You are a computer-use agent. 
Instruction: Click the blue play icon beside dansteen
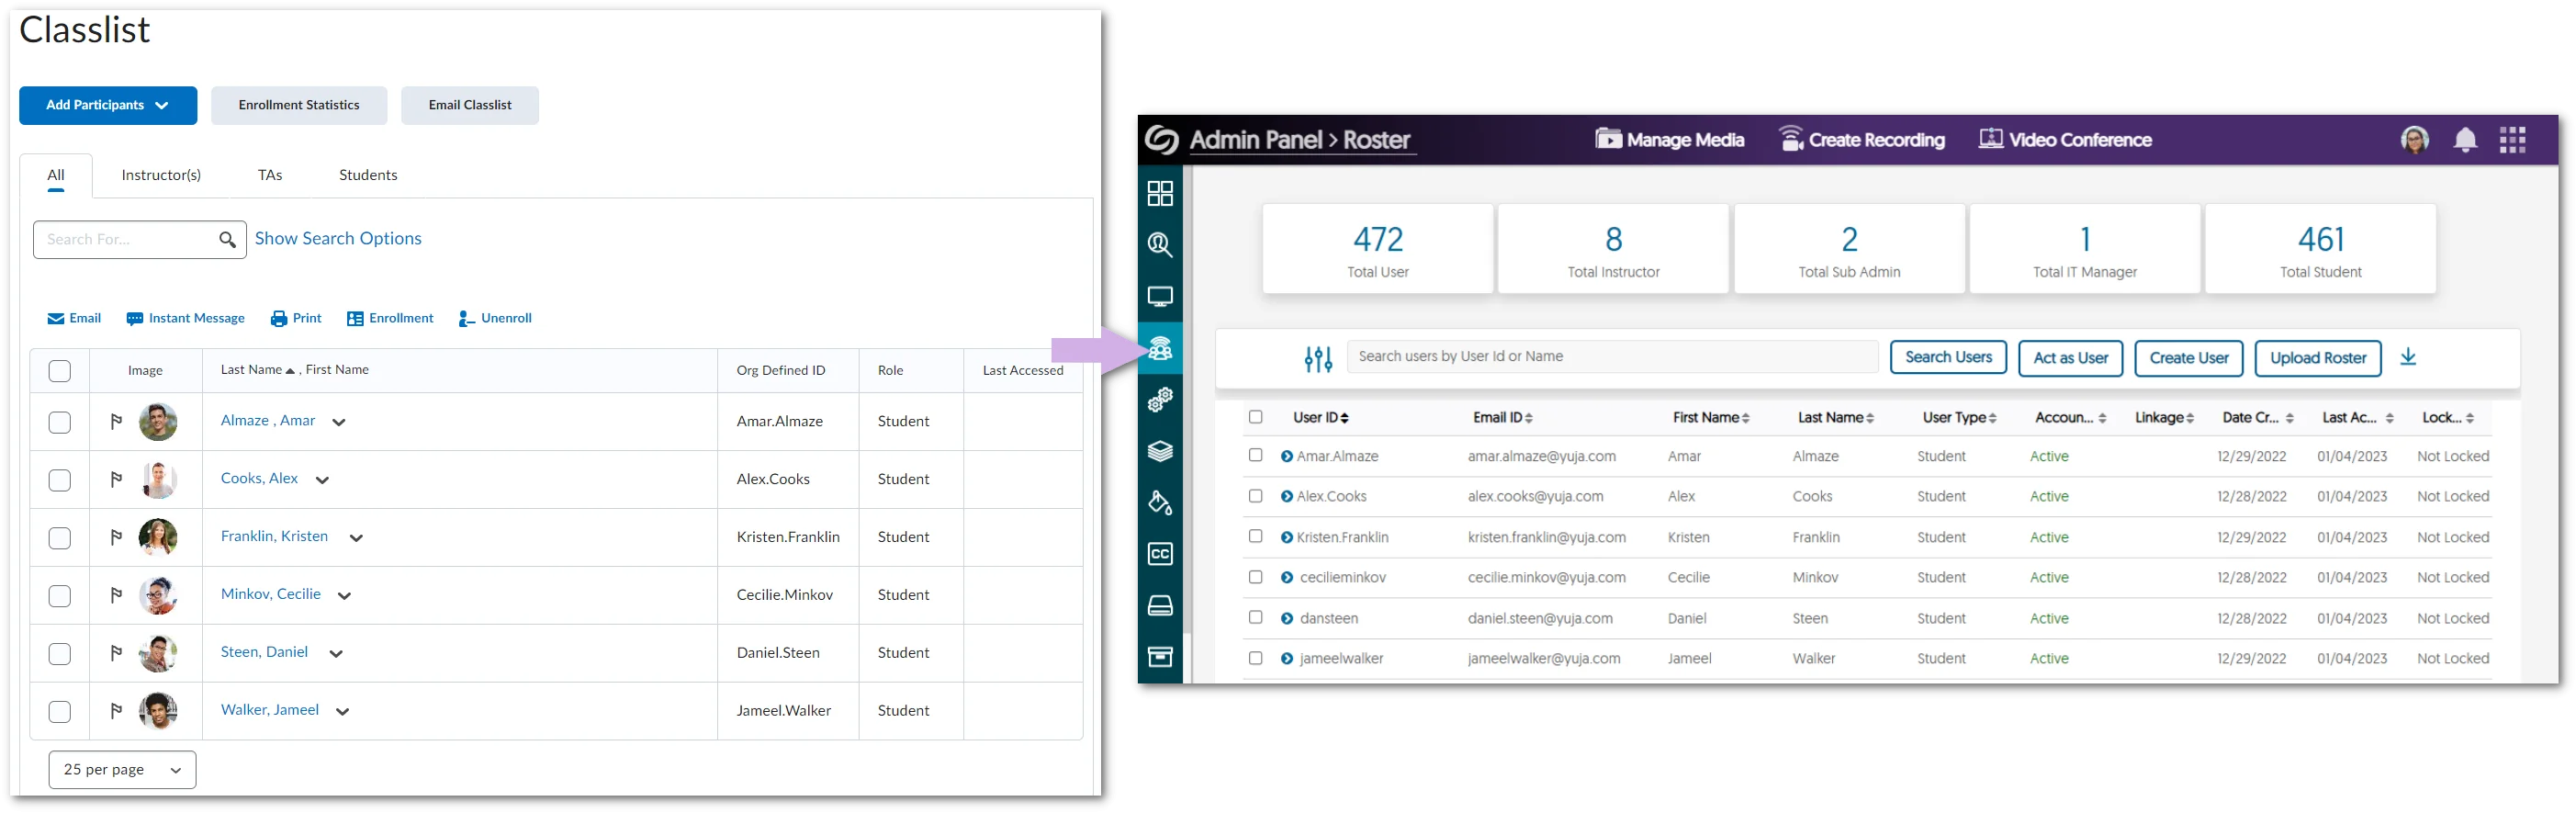[1286, 618]
